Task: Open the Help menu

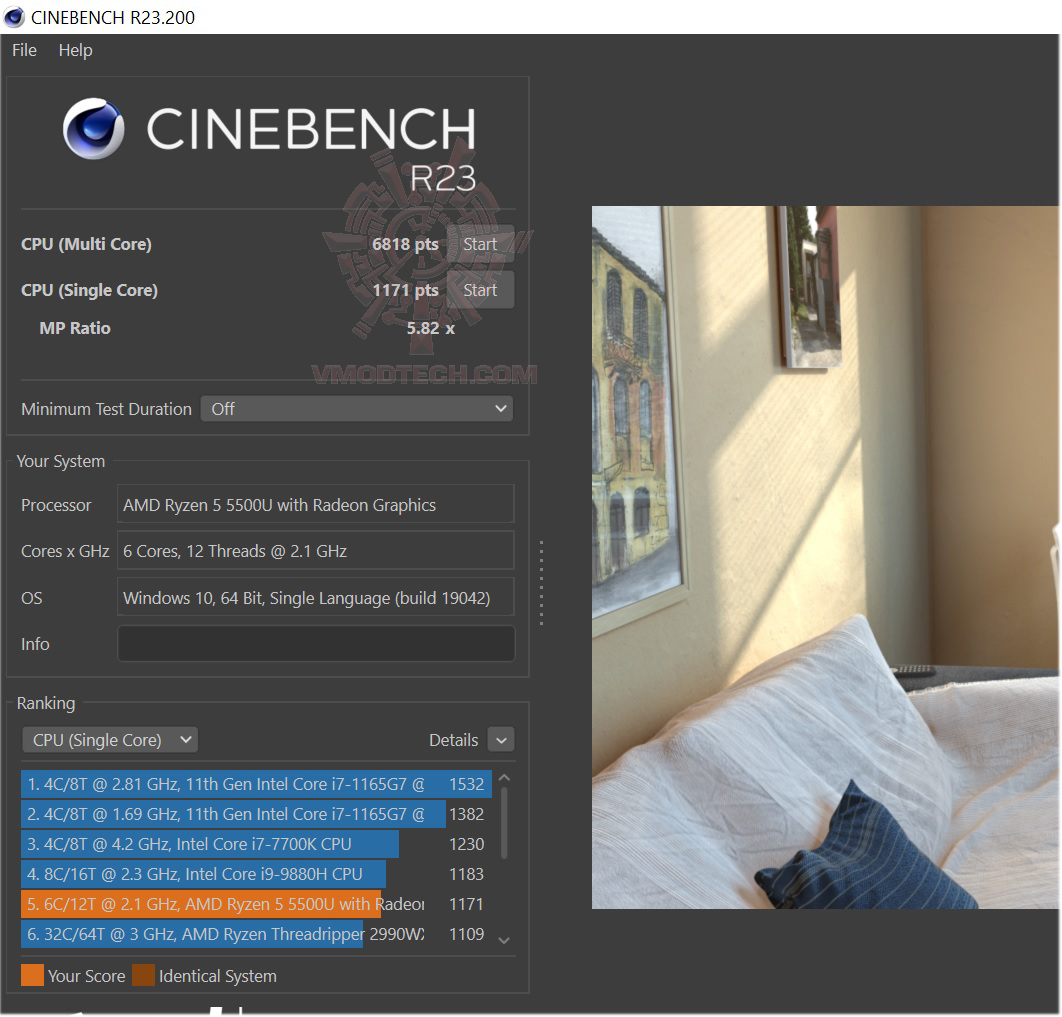Action: [75, 50]
